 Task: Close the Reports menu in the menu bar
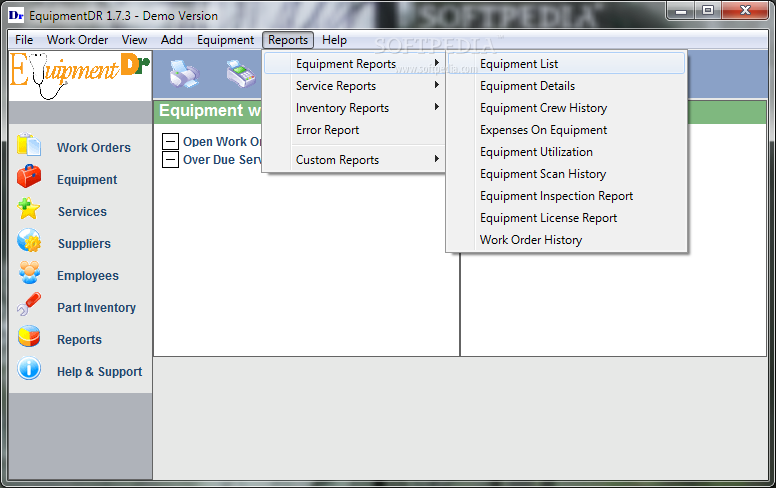click(x=288, y=40)
